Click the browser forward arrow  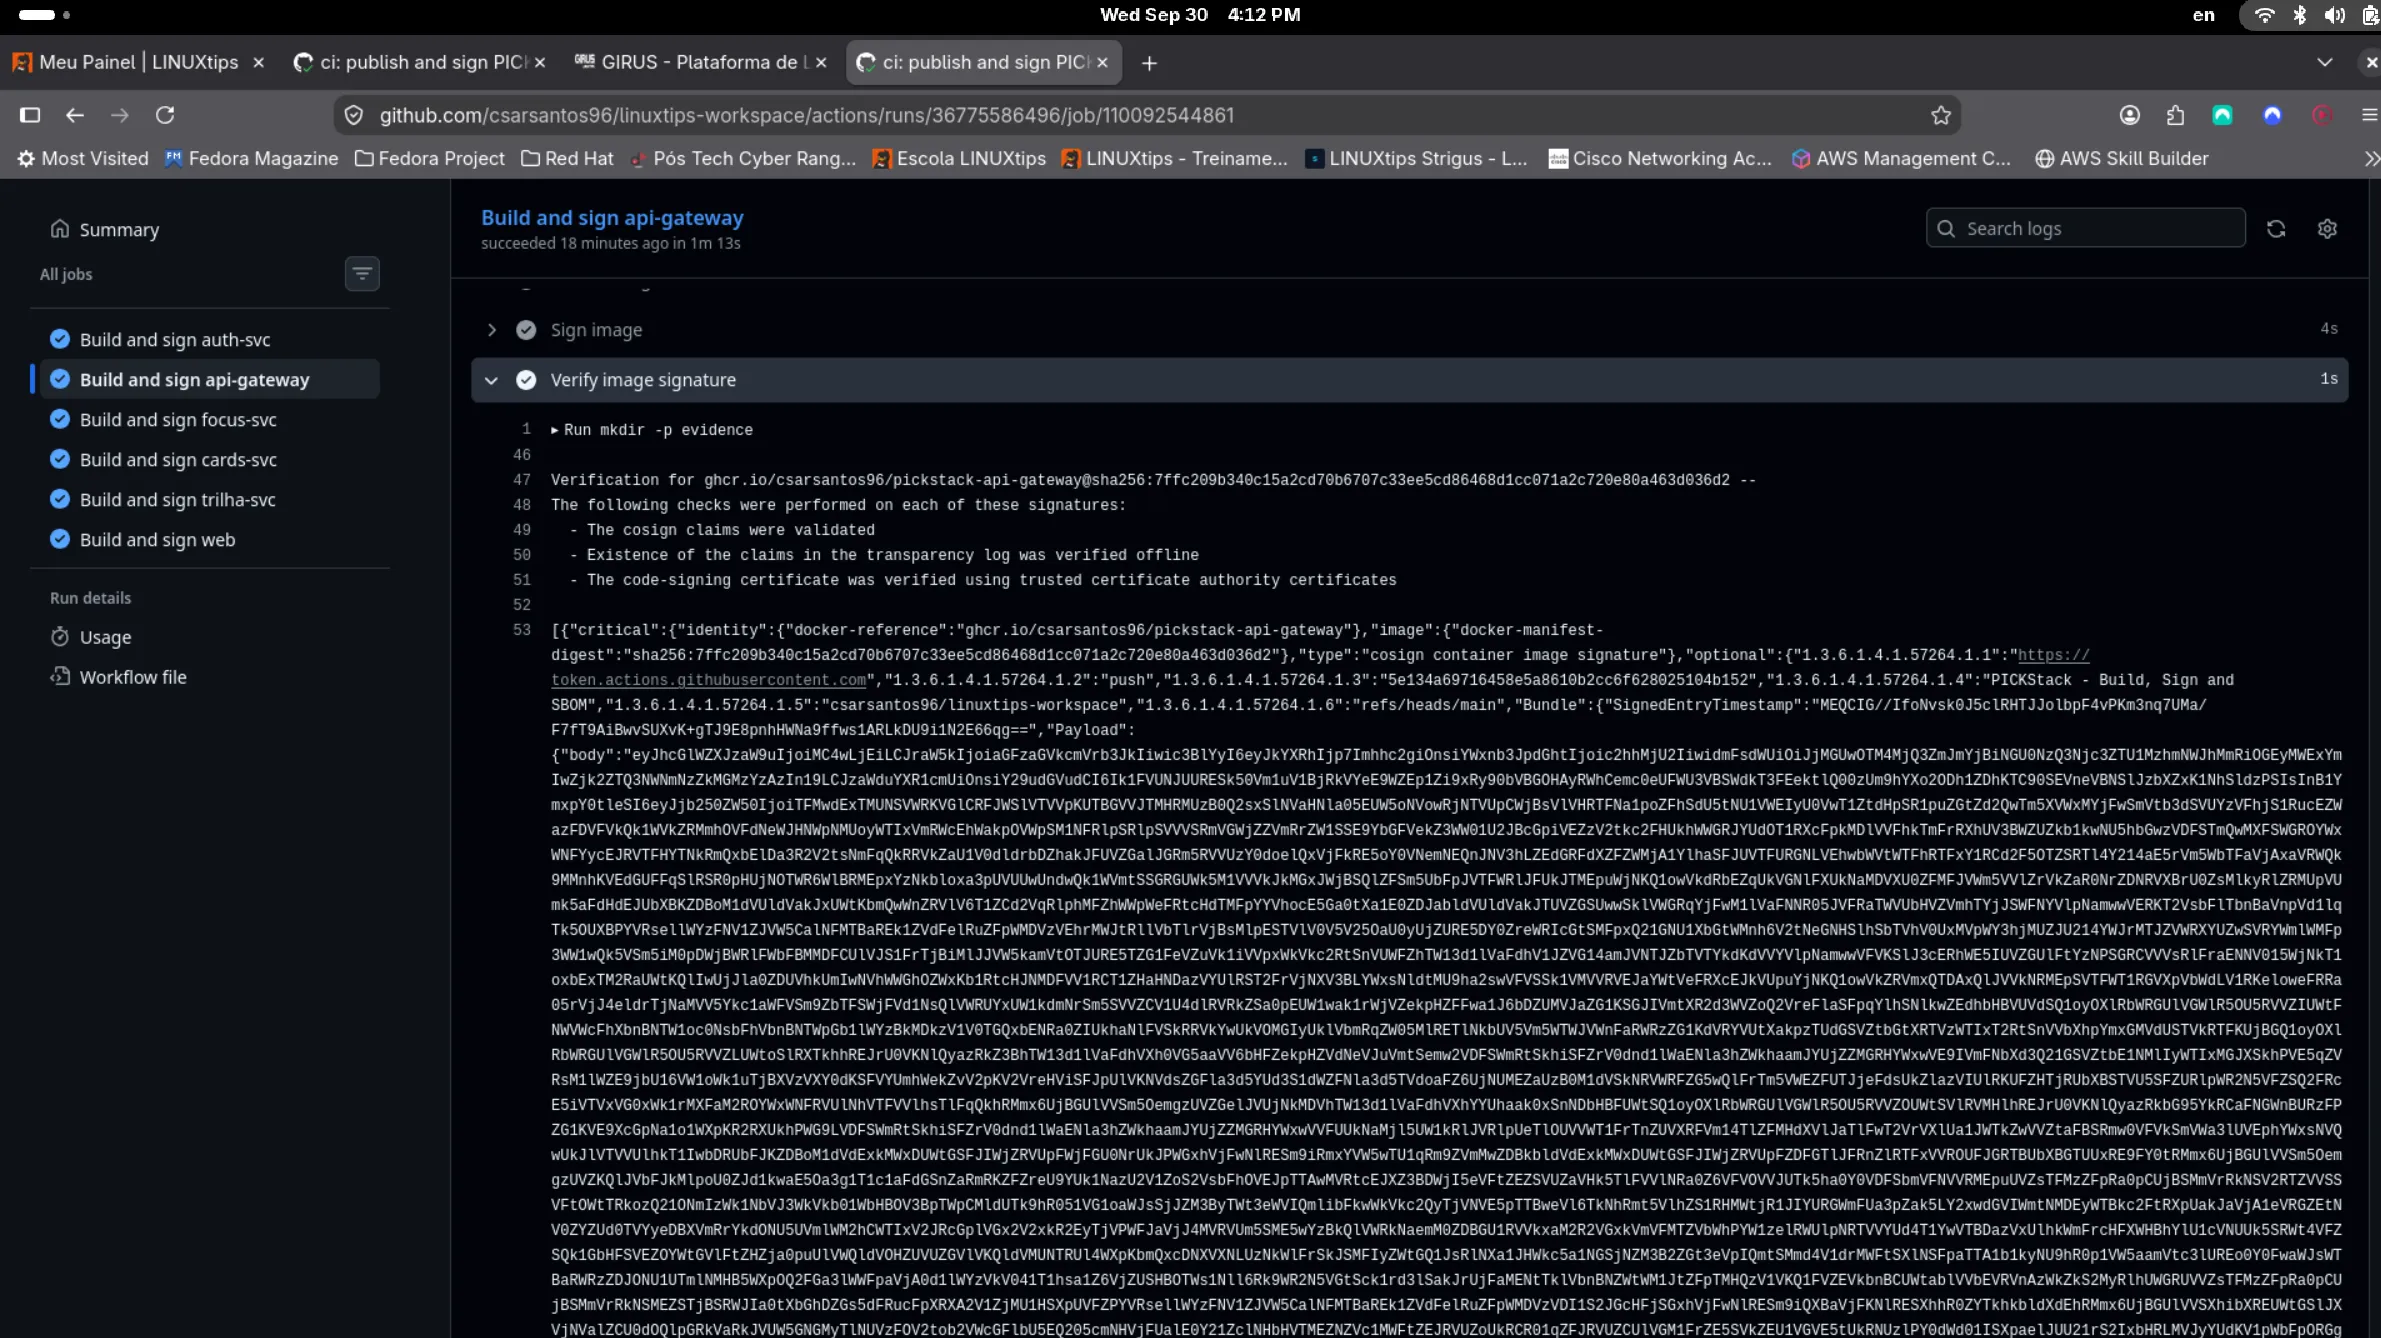[120, 115]
